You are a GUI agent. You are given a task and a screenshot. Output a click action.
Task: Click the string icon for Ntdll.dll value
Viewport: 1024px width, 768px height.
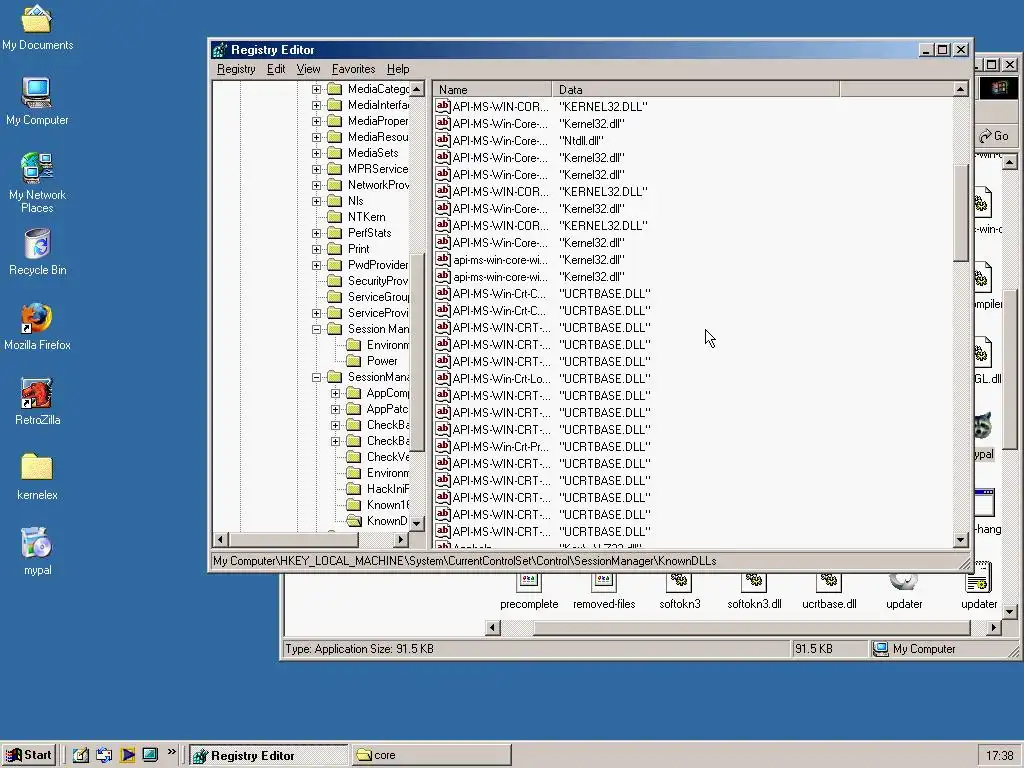(x=443, y=140)
